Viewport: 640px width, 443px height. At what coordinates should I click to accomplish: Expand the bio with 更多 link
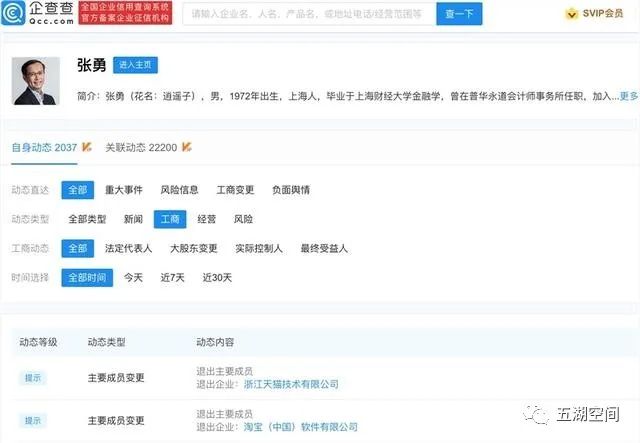pos(629,96)
